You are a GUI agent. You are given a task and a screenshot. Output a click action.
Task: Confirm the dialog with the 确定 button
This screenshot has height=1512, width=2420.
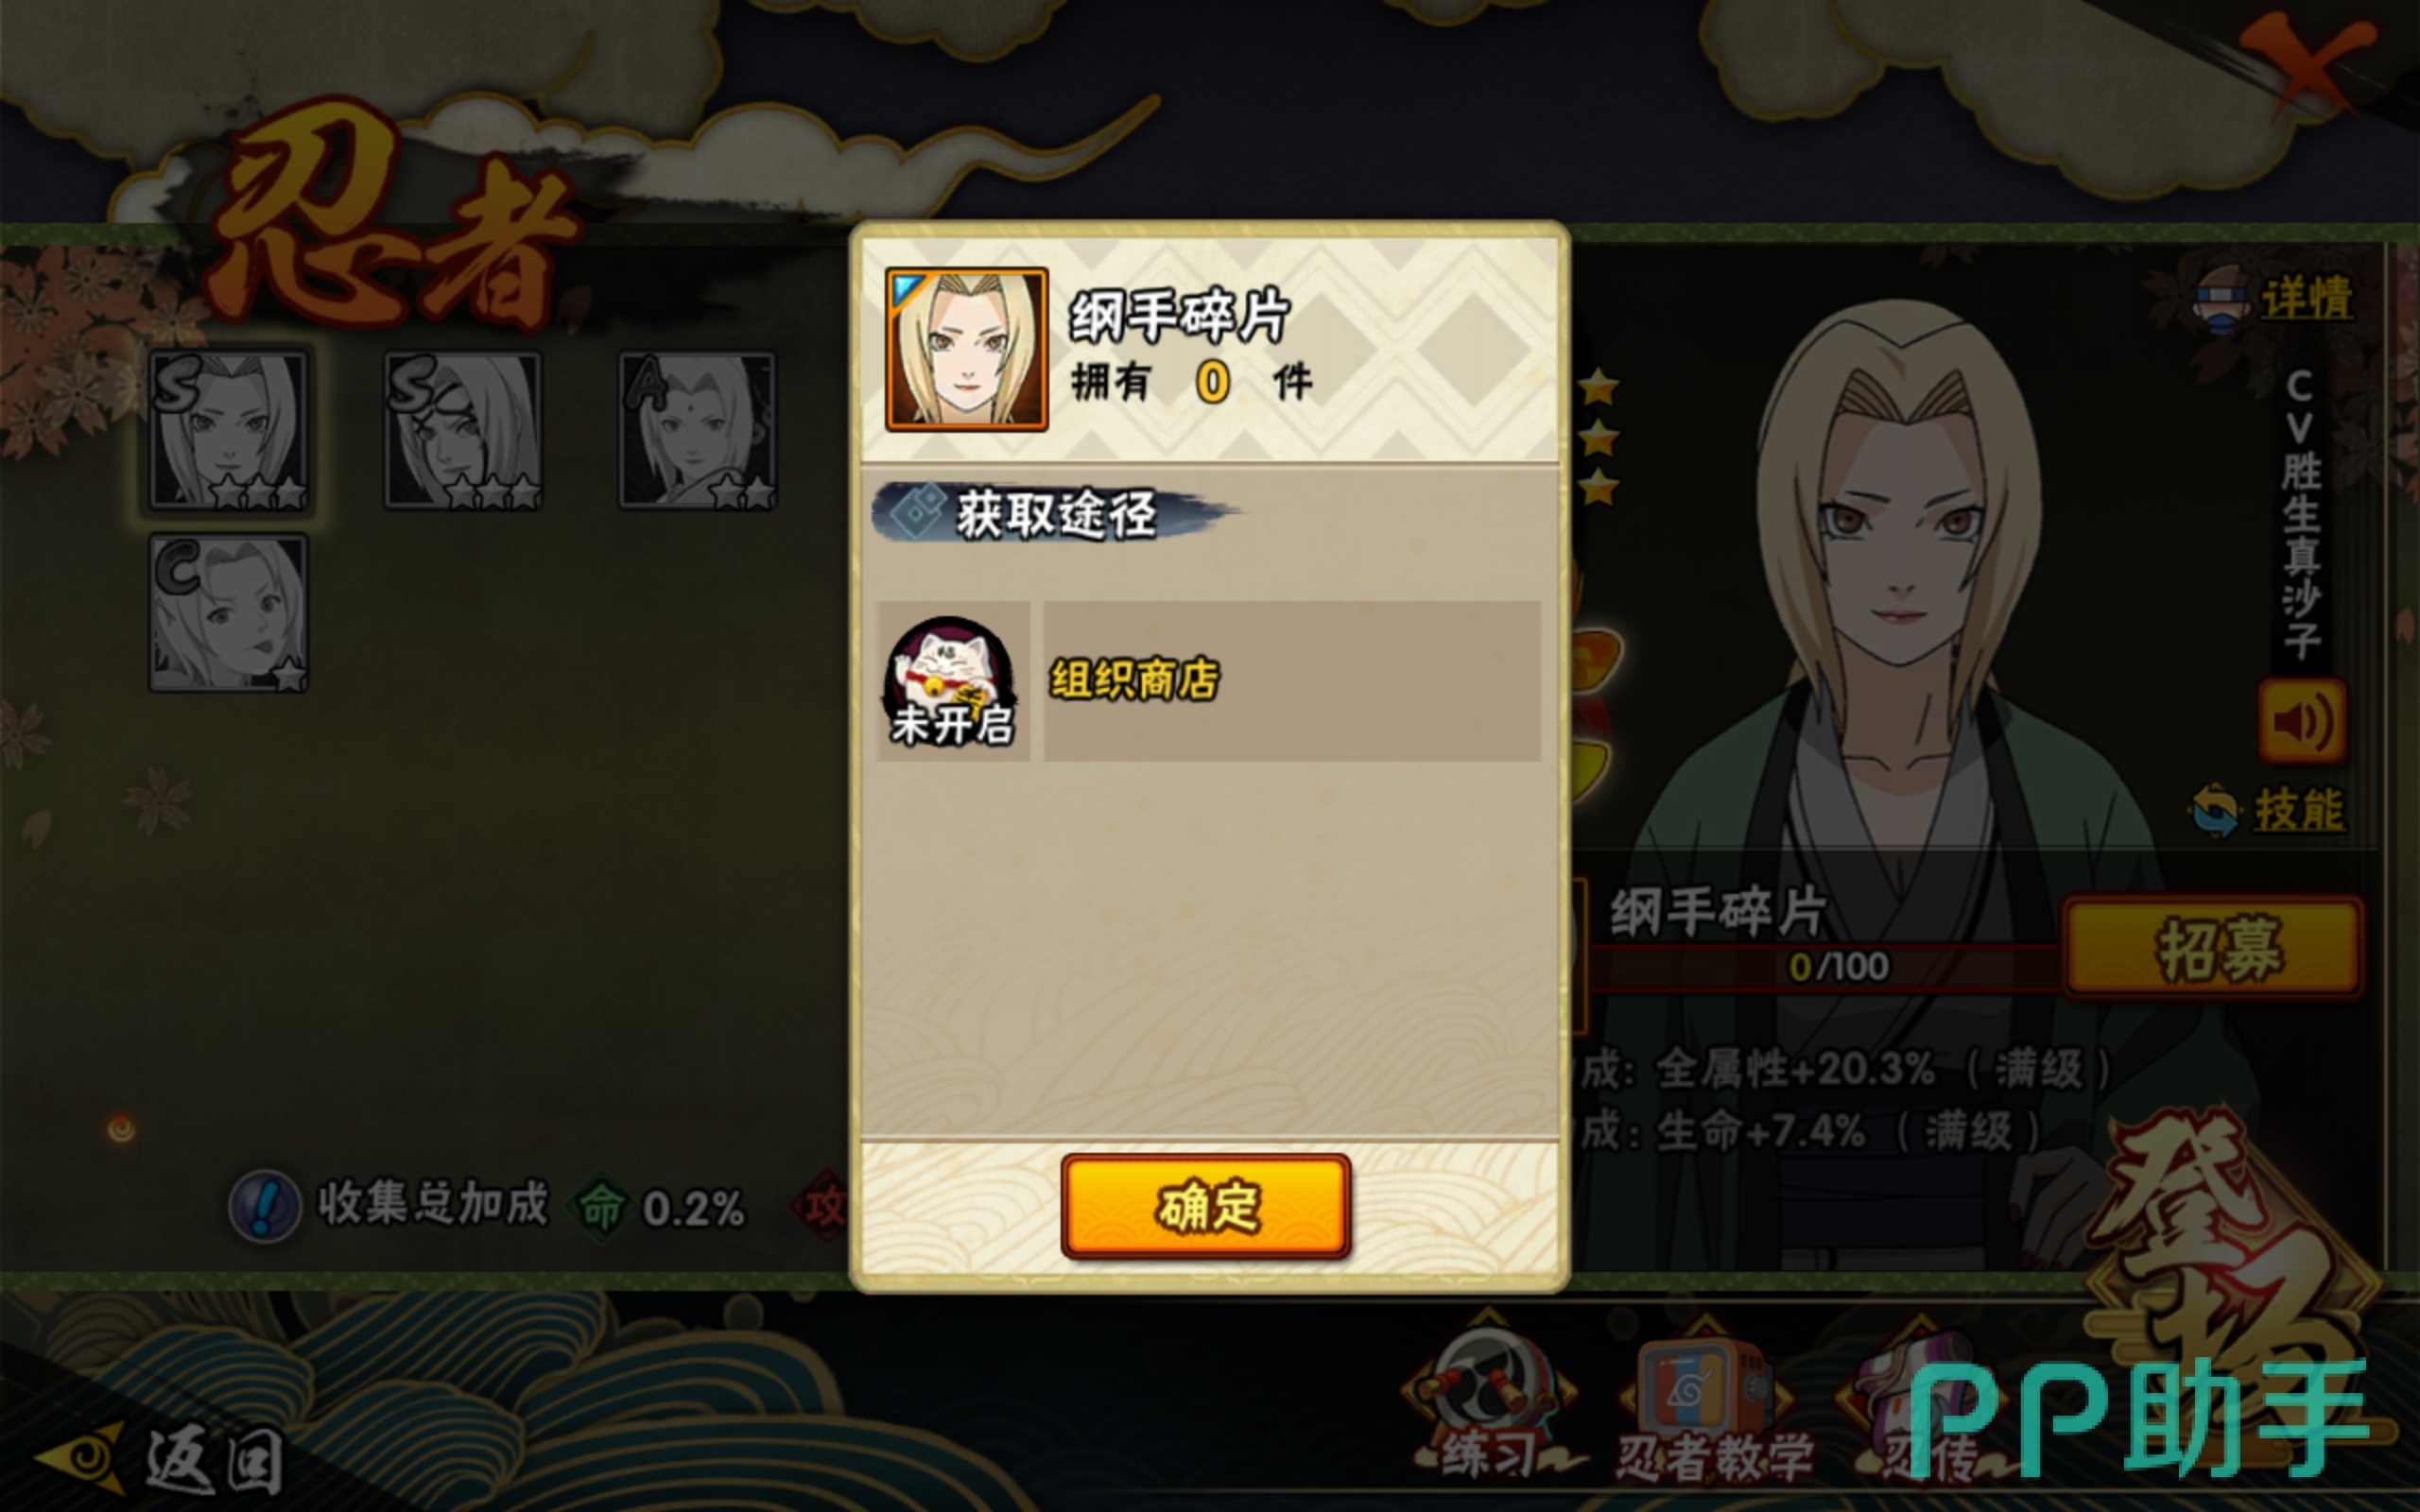tap(1205, 1204)
